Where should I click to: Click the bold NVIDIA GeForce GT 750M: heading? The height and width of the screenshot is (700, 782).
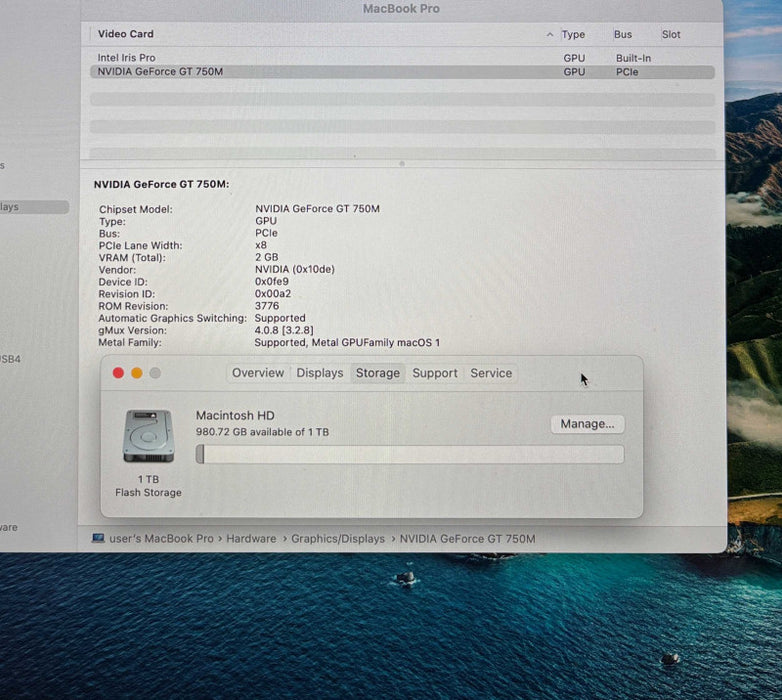point(162,184)
